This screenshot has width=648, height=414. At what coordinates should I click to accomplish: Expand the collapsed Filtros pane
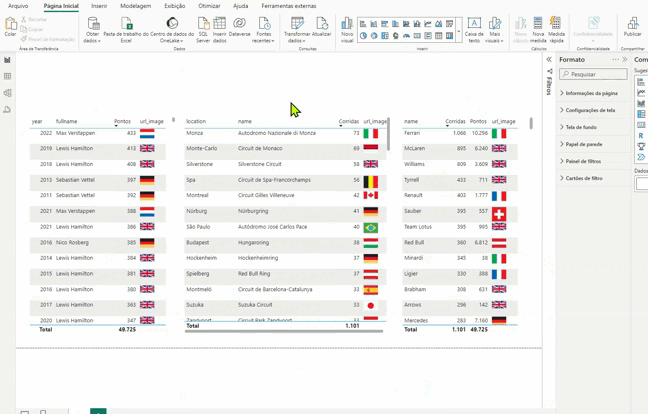549,60
